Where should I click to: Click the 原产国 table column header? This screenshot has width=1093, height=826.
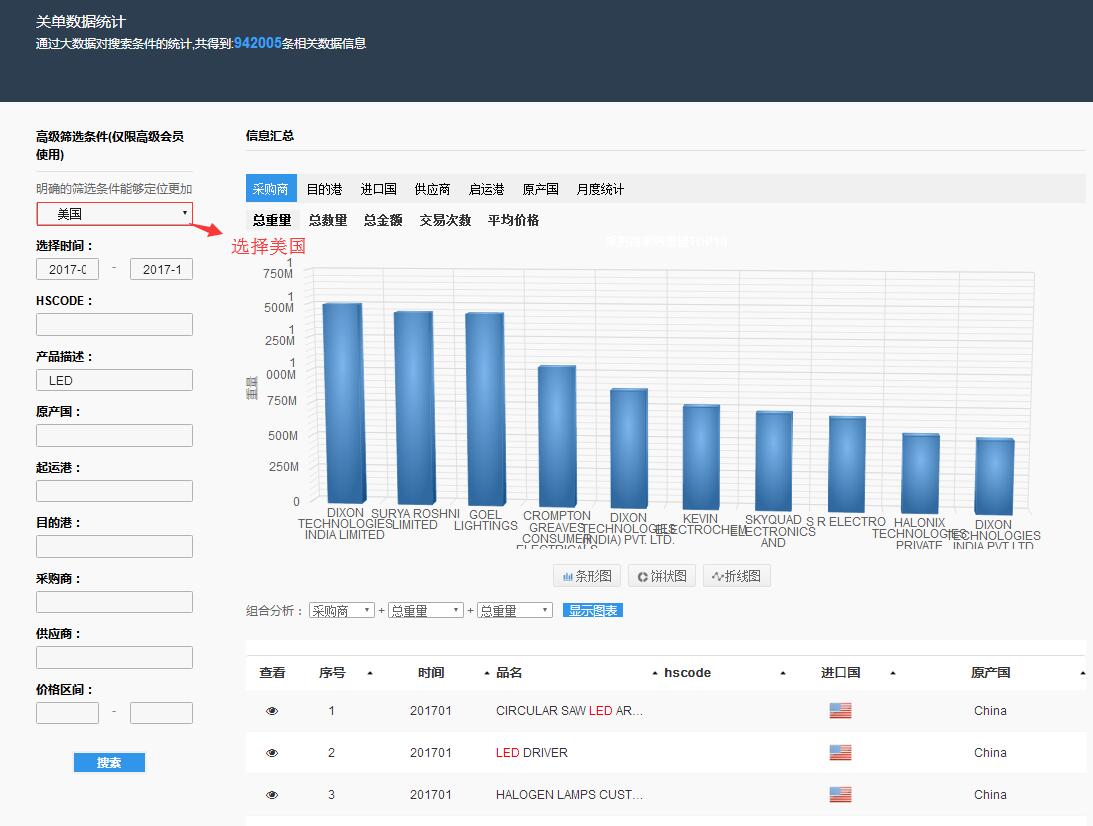991,673
